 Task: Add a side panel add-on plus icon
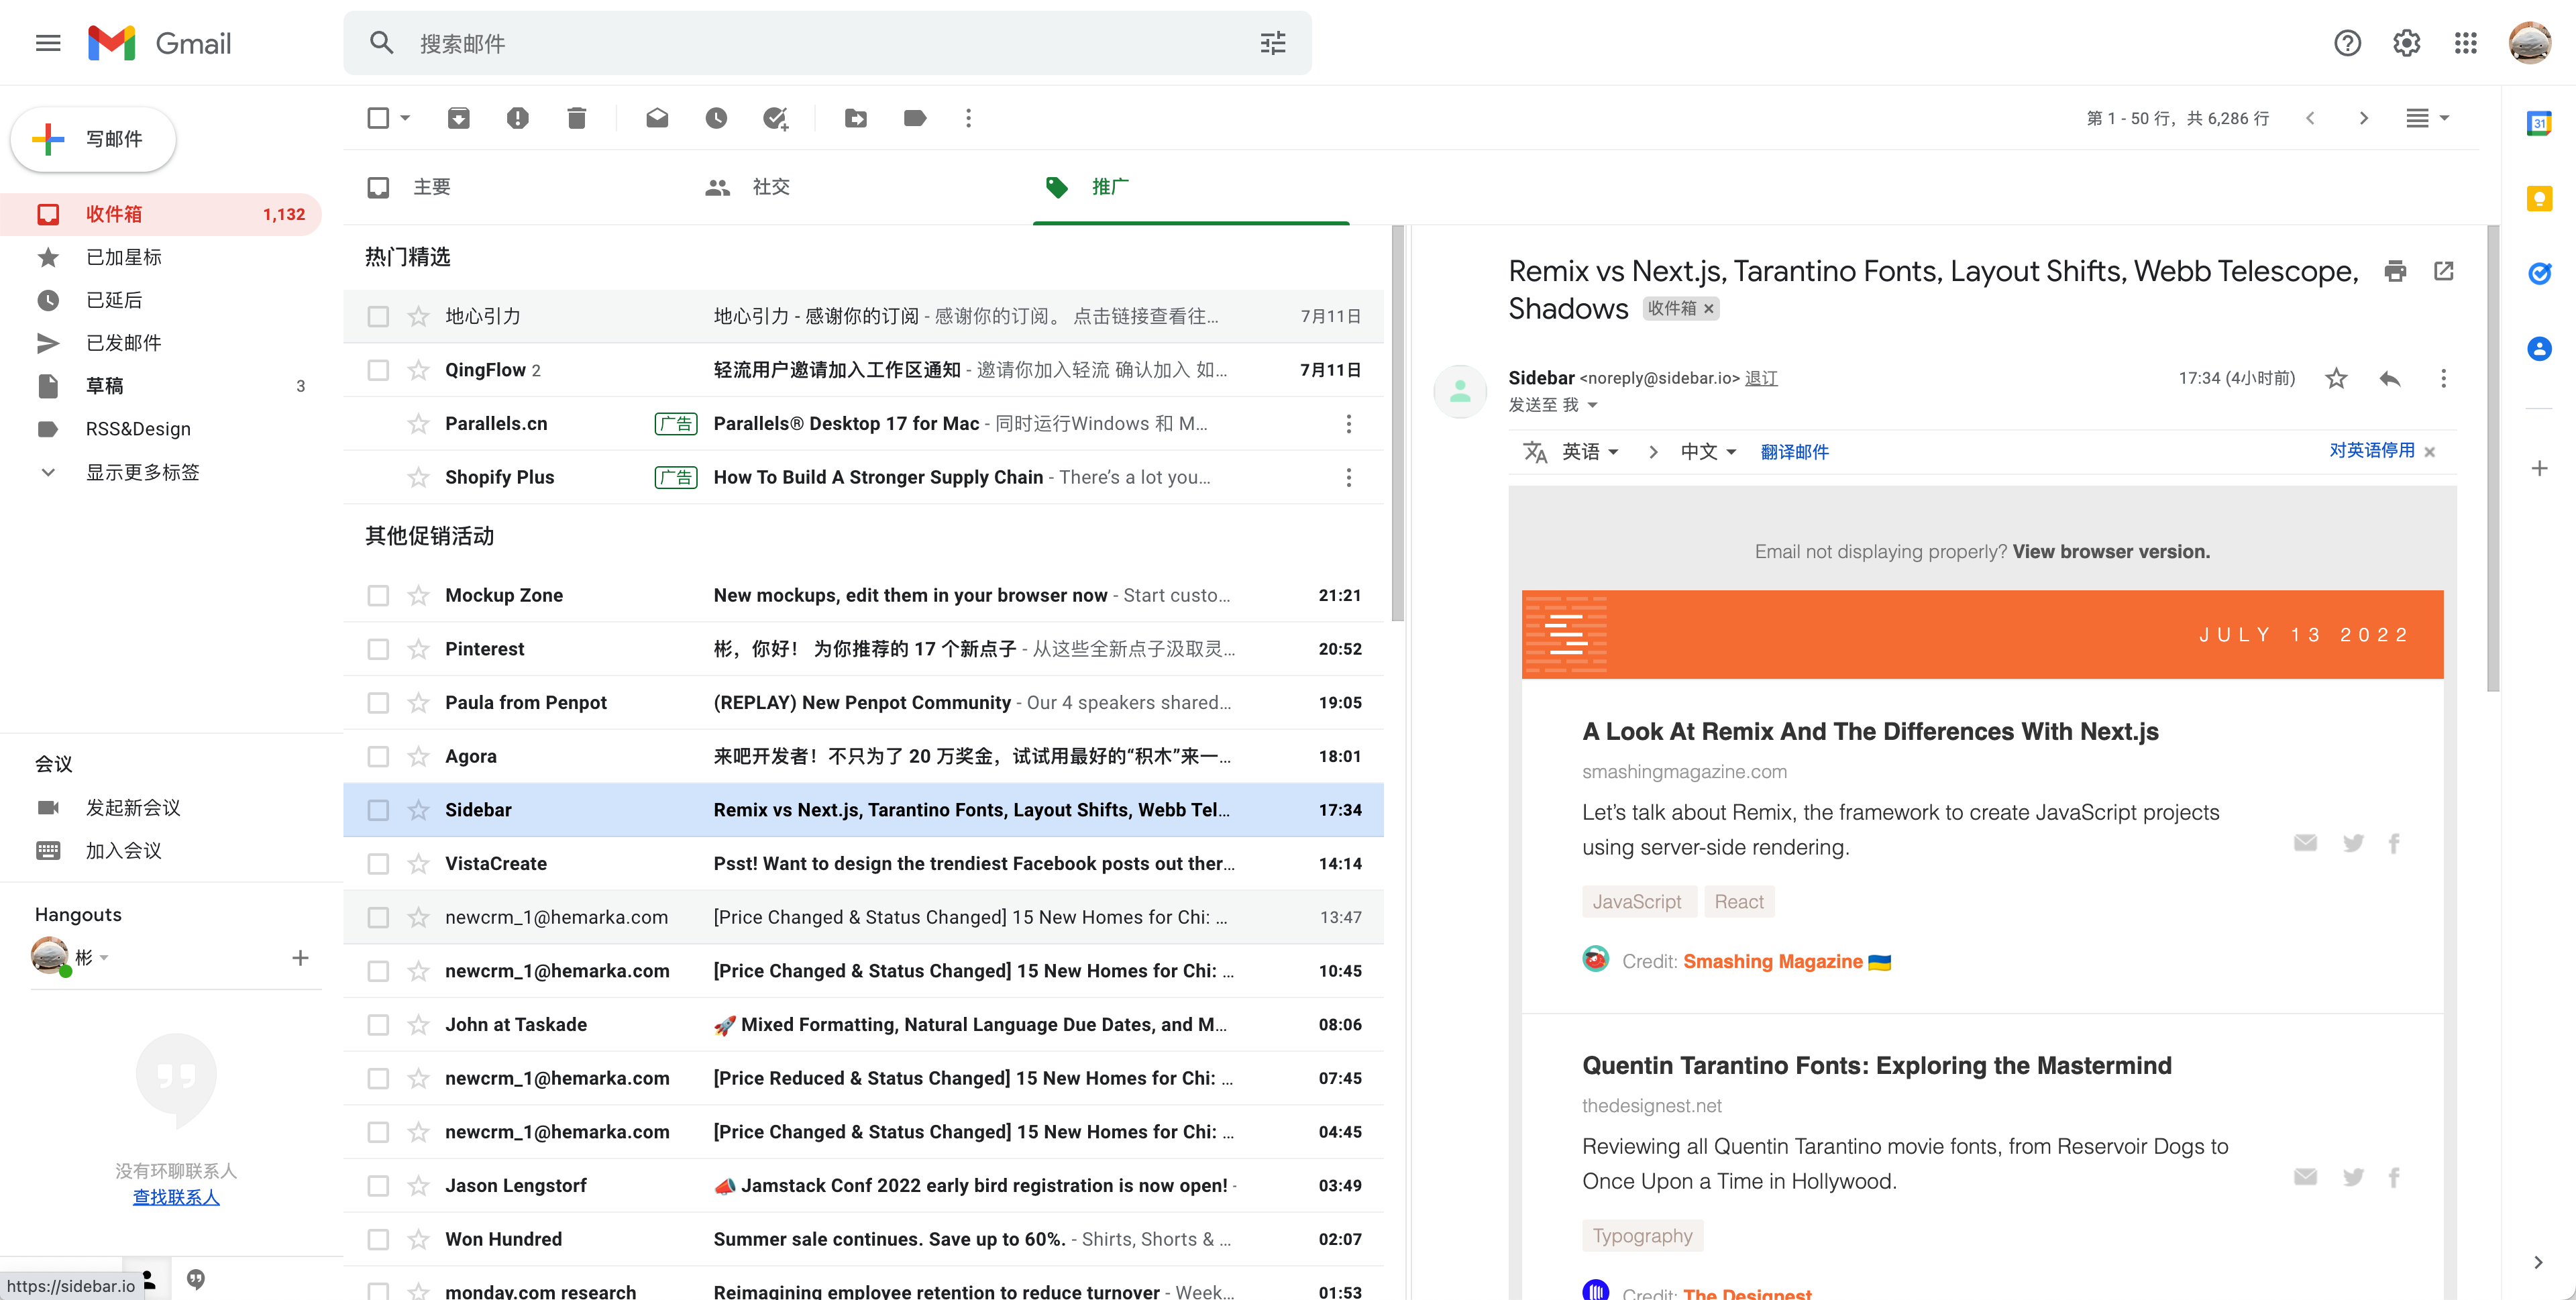coord(2539,468)
